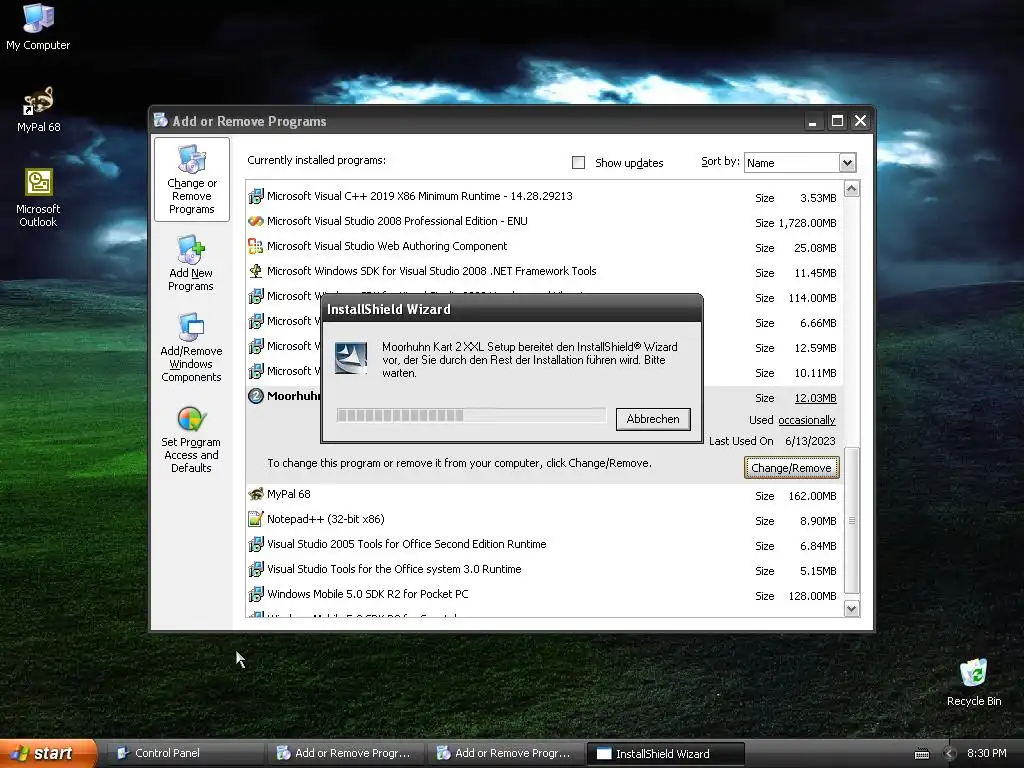Click the used occasionally link
The height and width of the screenshot is (768, 1024).
(807, 420)
